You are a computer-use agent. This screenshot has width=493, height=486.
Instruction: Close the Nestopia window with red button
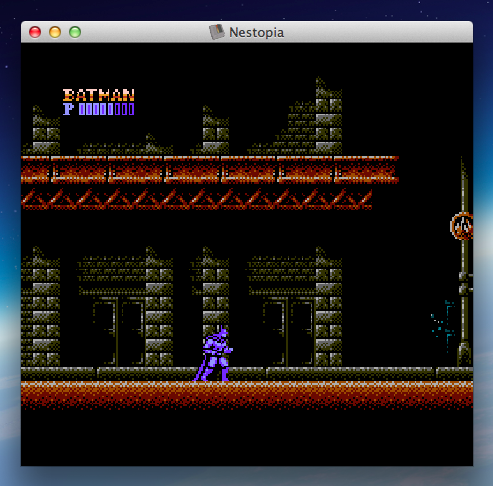[35, 32]
